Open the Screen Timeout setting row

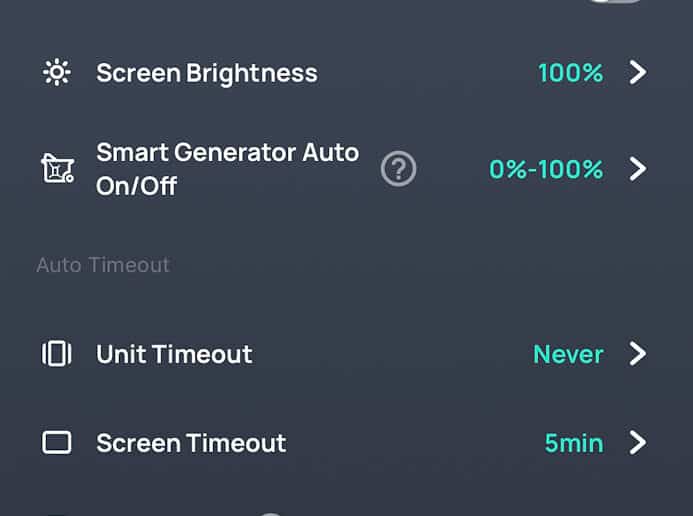(x=346, y=443)
